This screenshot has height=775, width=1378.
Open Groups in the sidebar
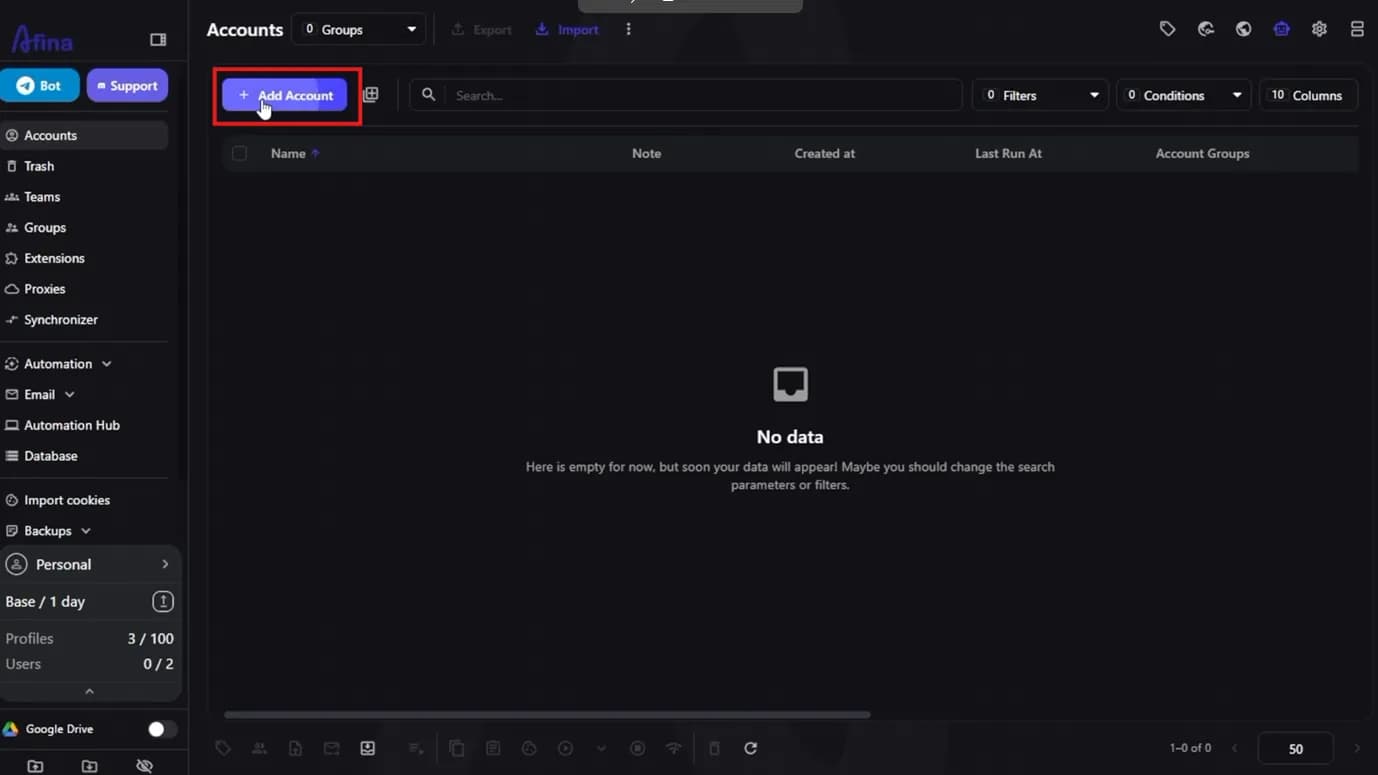click(84, 228)
